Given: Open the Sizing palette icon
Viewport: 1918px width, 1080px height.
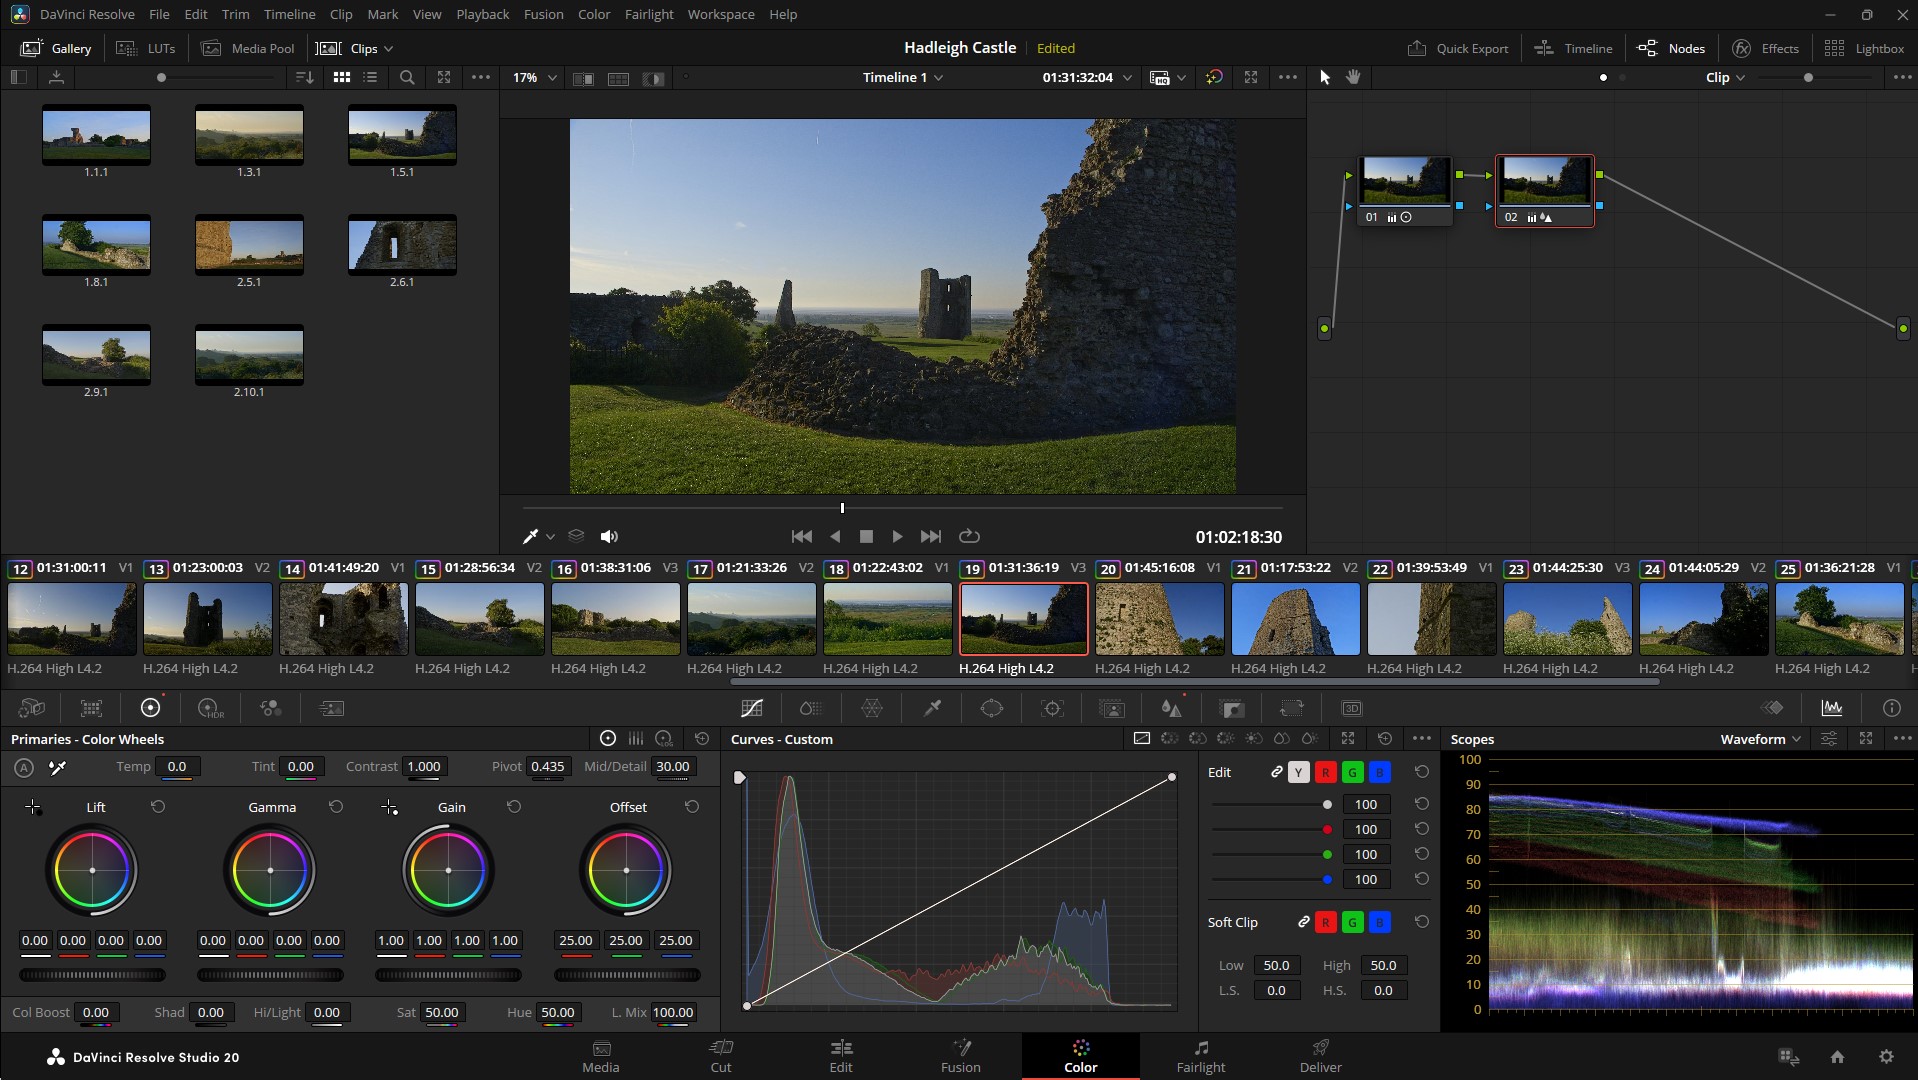Looking at the screenshot, I should click(1292, 708).
